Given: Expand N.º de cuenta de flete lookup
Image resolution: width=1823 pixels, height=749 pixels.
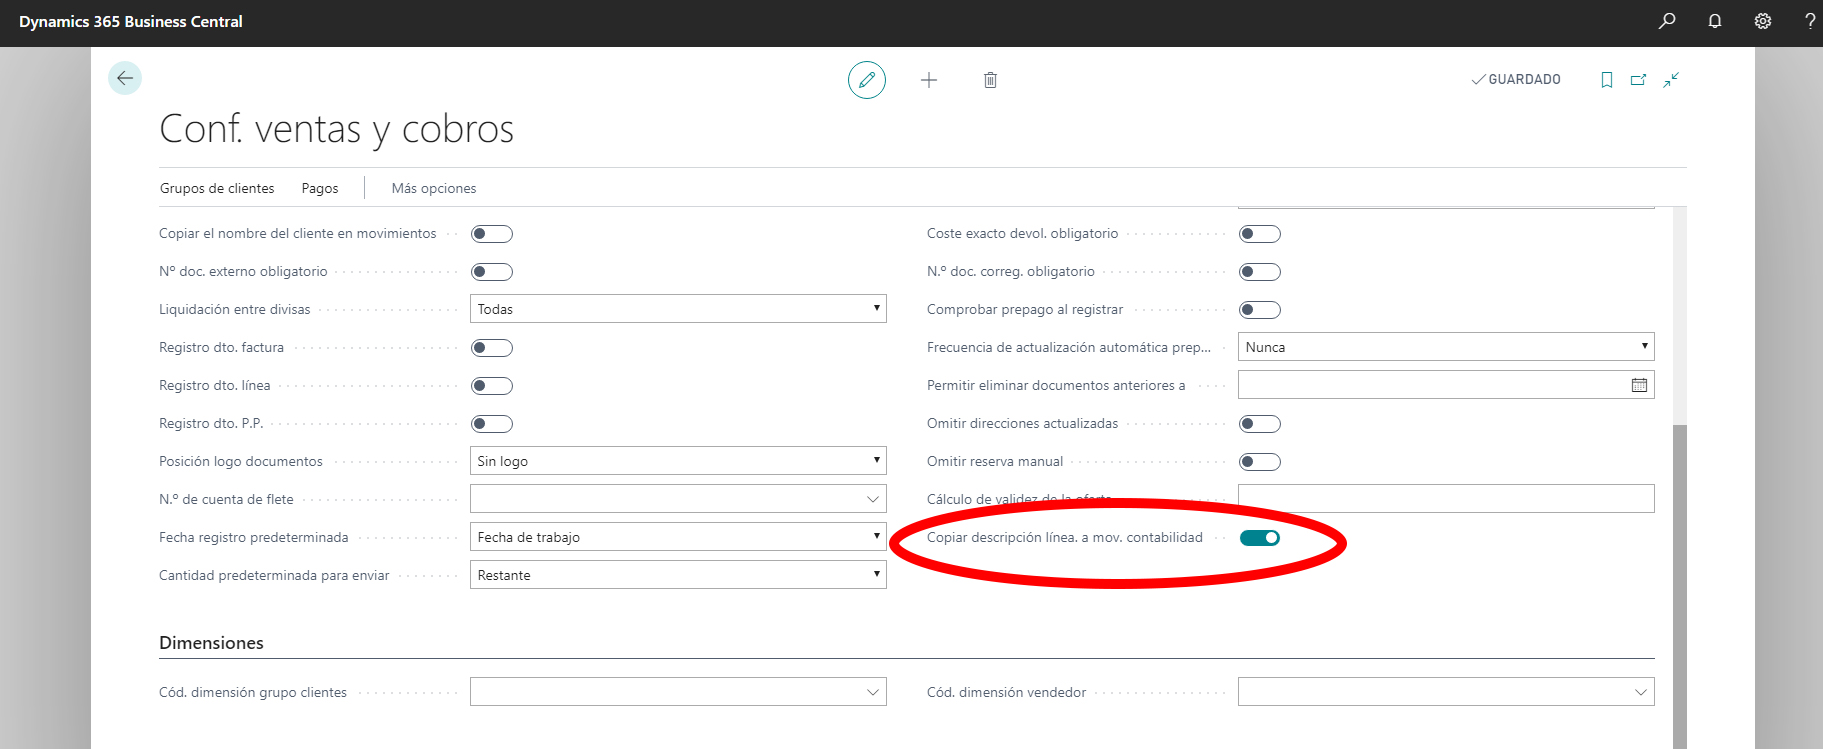Looking at the screenshot, I should point(872,499).
